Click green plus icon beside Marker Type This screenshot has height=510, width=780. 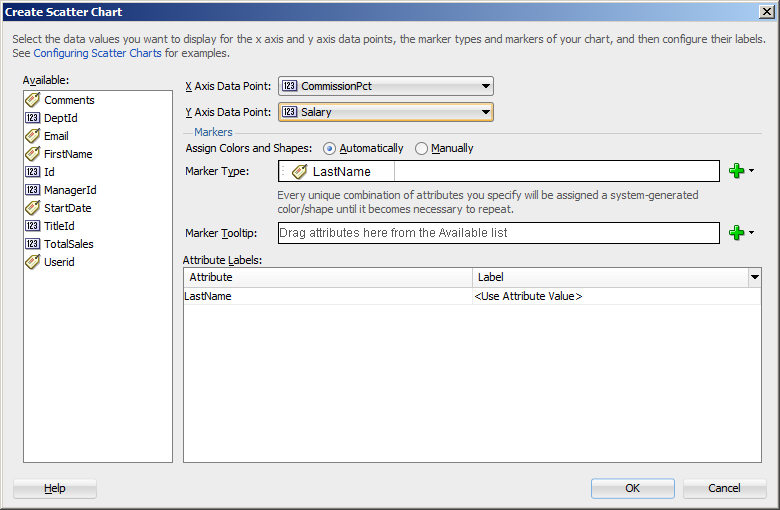click(737, 171)
